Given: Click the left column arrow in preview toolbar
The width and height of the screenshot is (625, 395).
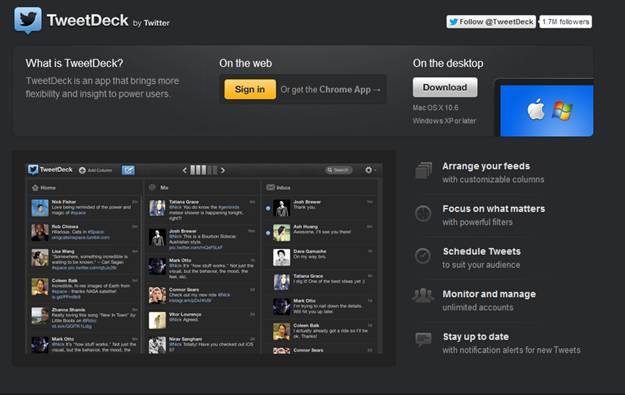Looking at the screenshot, I should [x=185, y=171].
